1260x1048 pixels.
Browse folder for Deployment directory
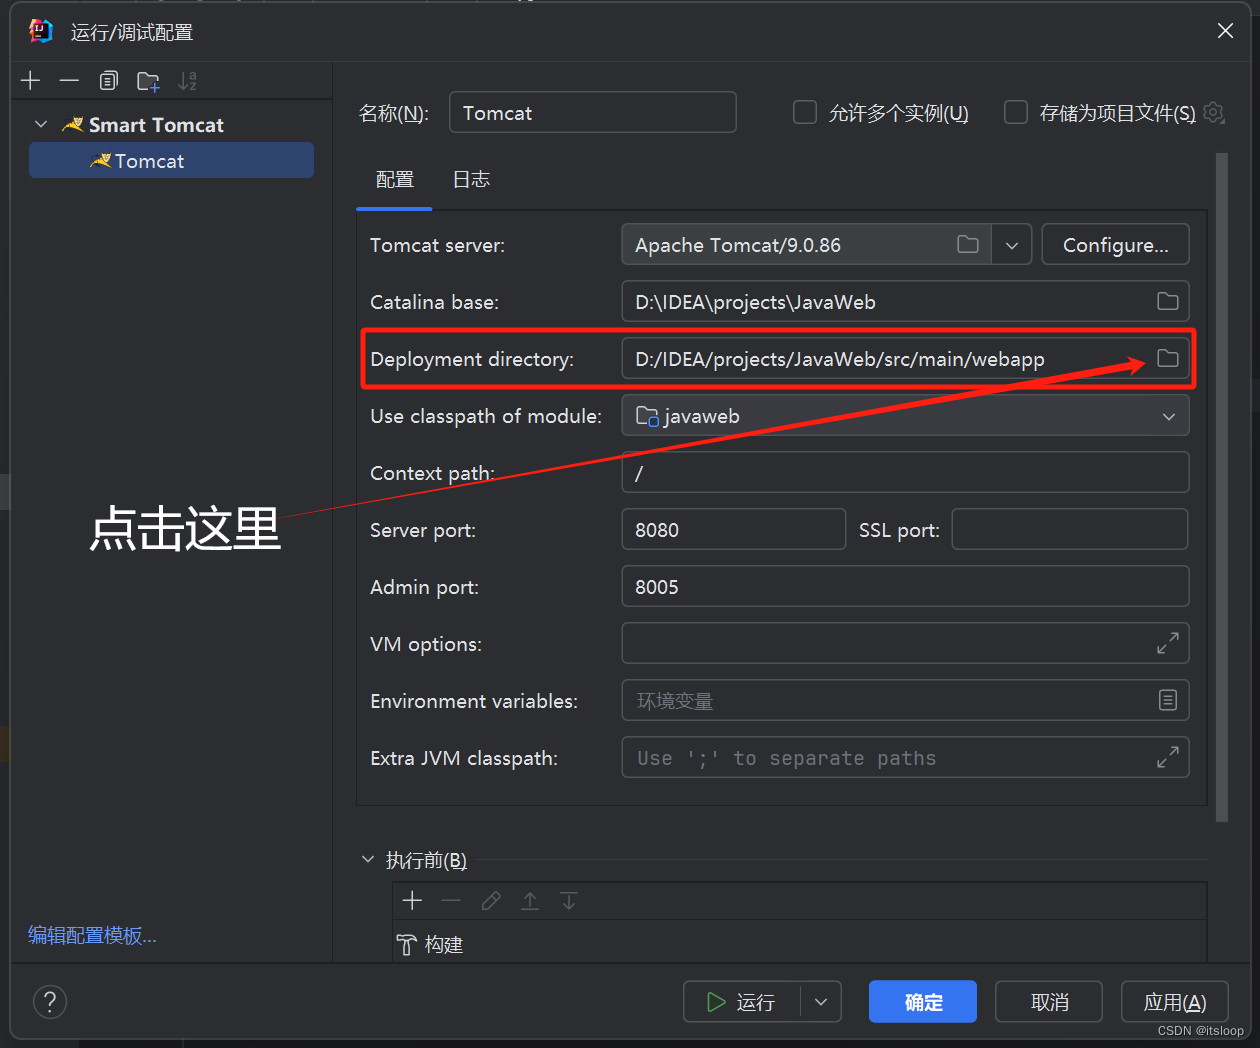pos(1167,358)
